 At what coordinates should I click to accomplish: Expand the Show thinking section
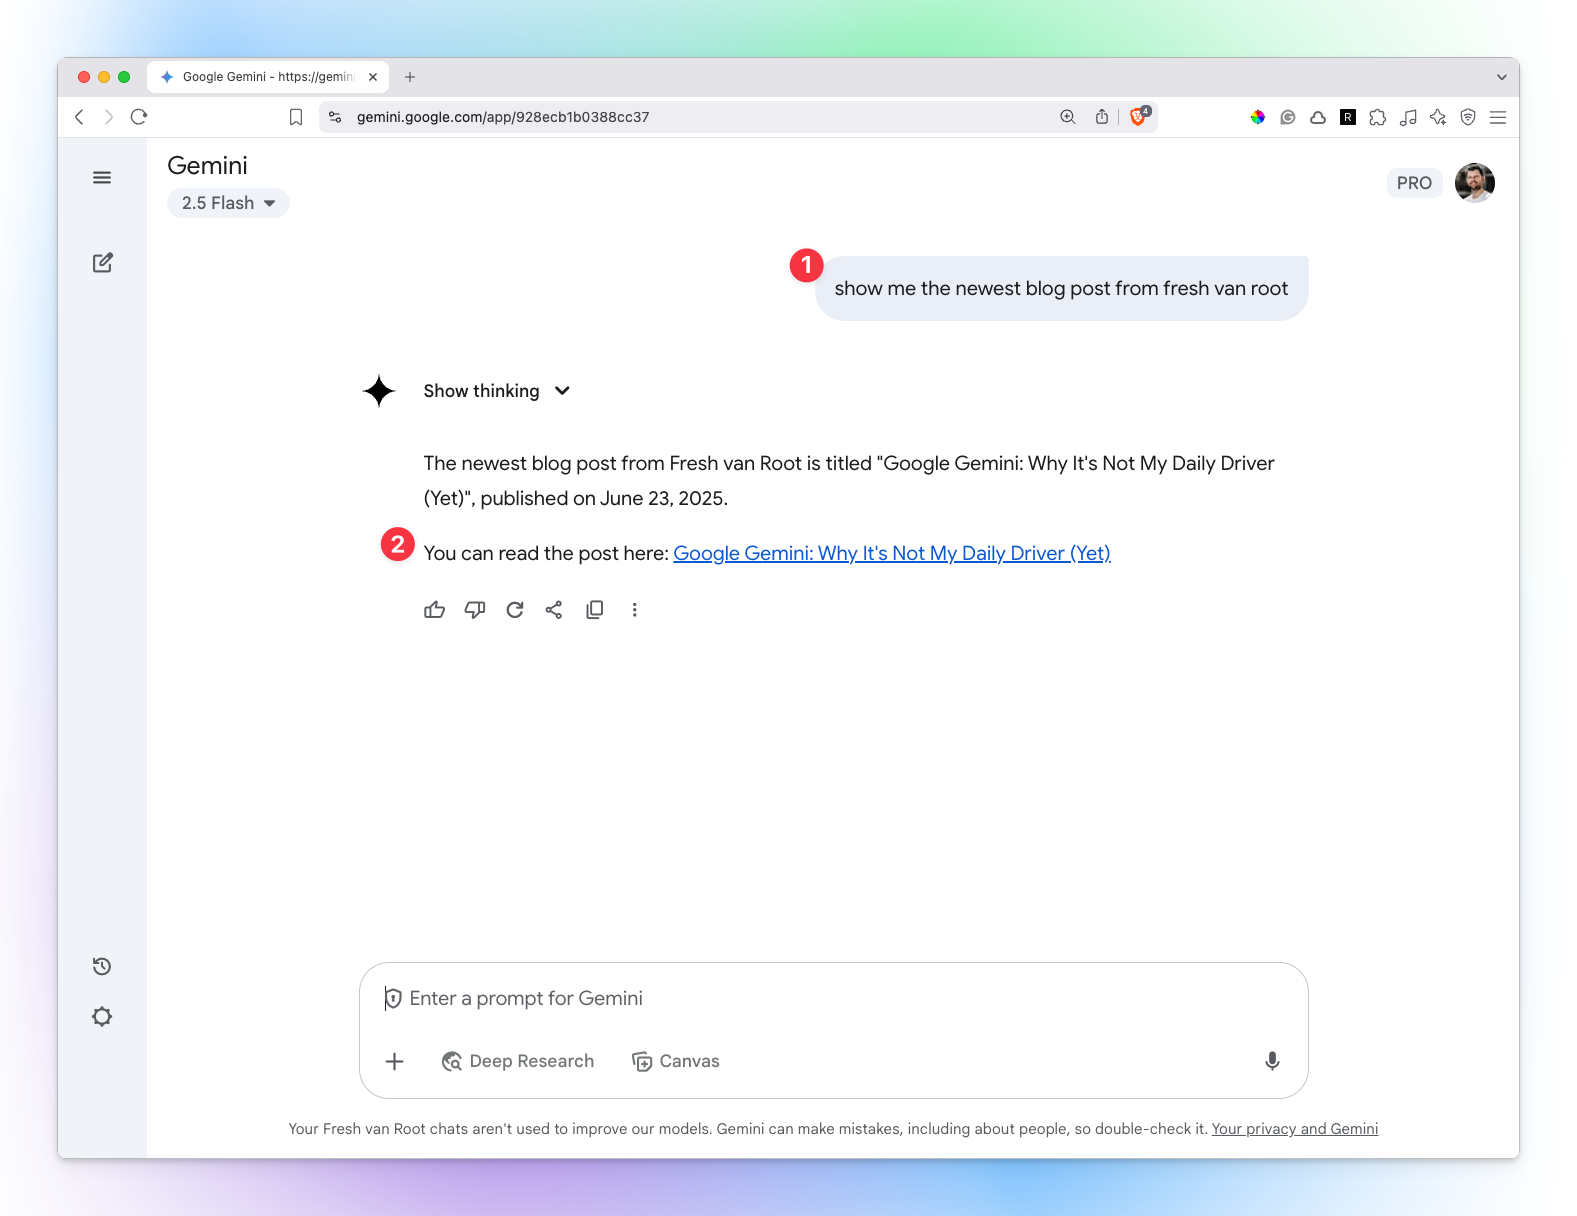click(x=497, y=391)
